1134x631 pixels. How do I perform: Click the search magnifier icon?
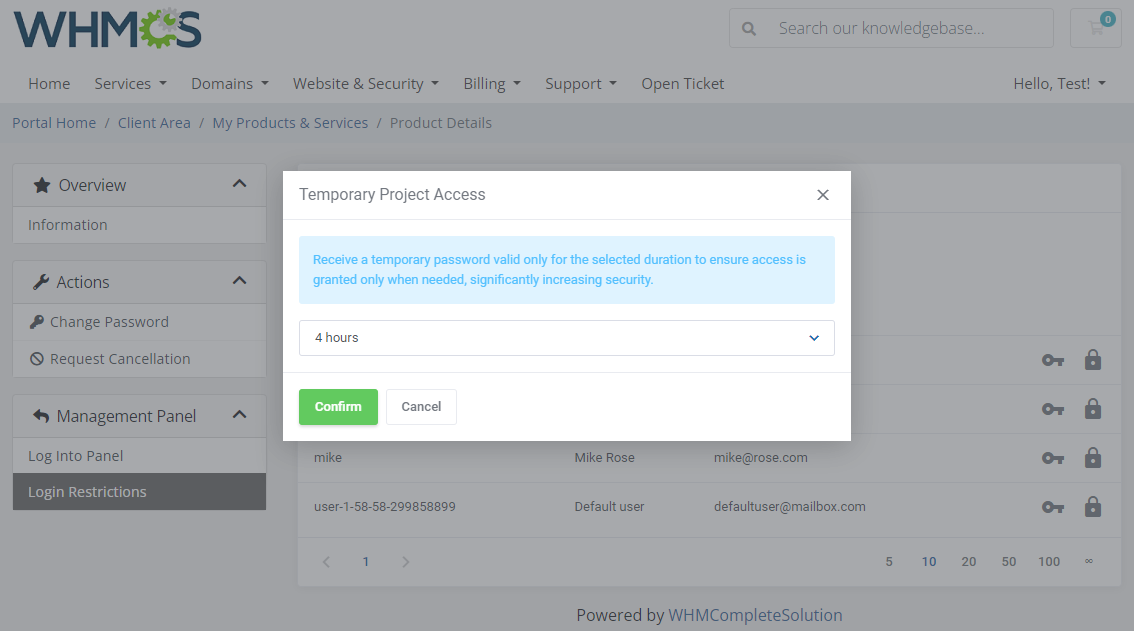(748, 28)
